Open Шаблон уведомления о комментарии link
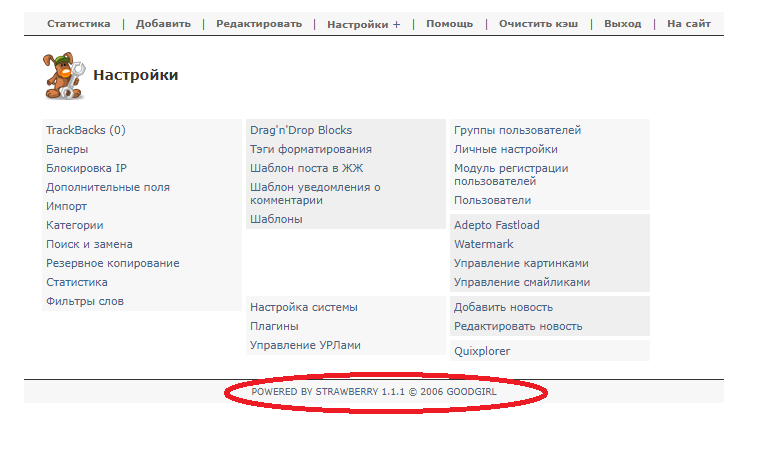760x450 pixels. tap(315, 193)
